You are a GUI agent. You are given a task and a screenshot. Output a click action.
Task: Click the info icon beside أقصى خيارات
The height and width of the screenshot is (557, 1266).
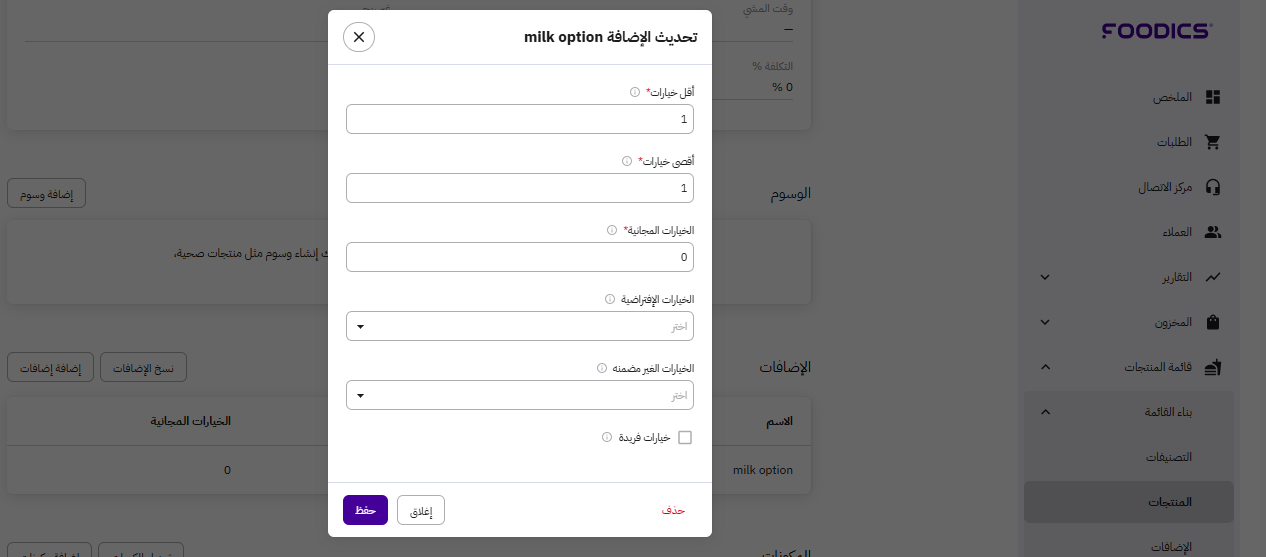tap(627, 161)
